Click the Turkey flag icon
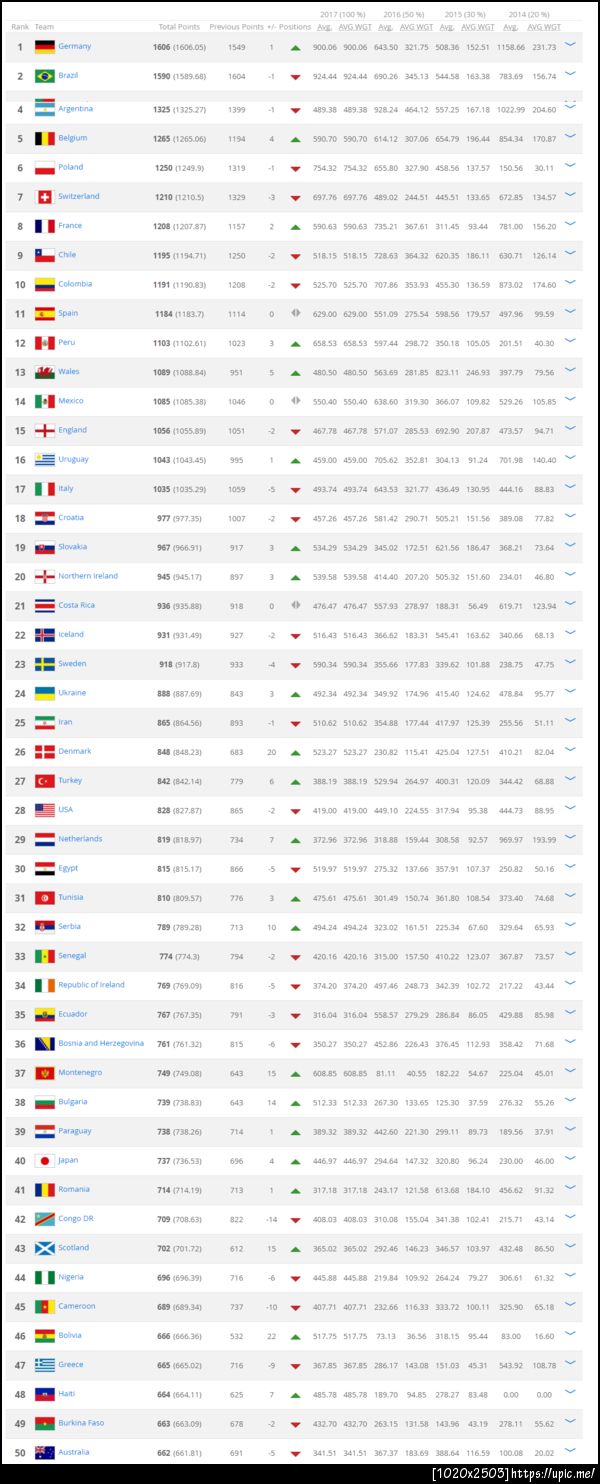Viewport: 600px width, 1484px height. pos(44,781)
